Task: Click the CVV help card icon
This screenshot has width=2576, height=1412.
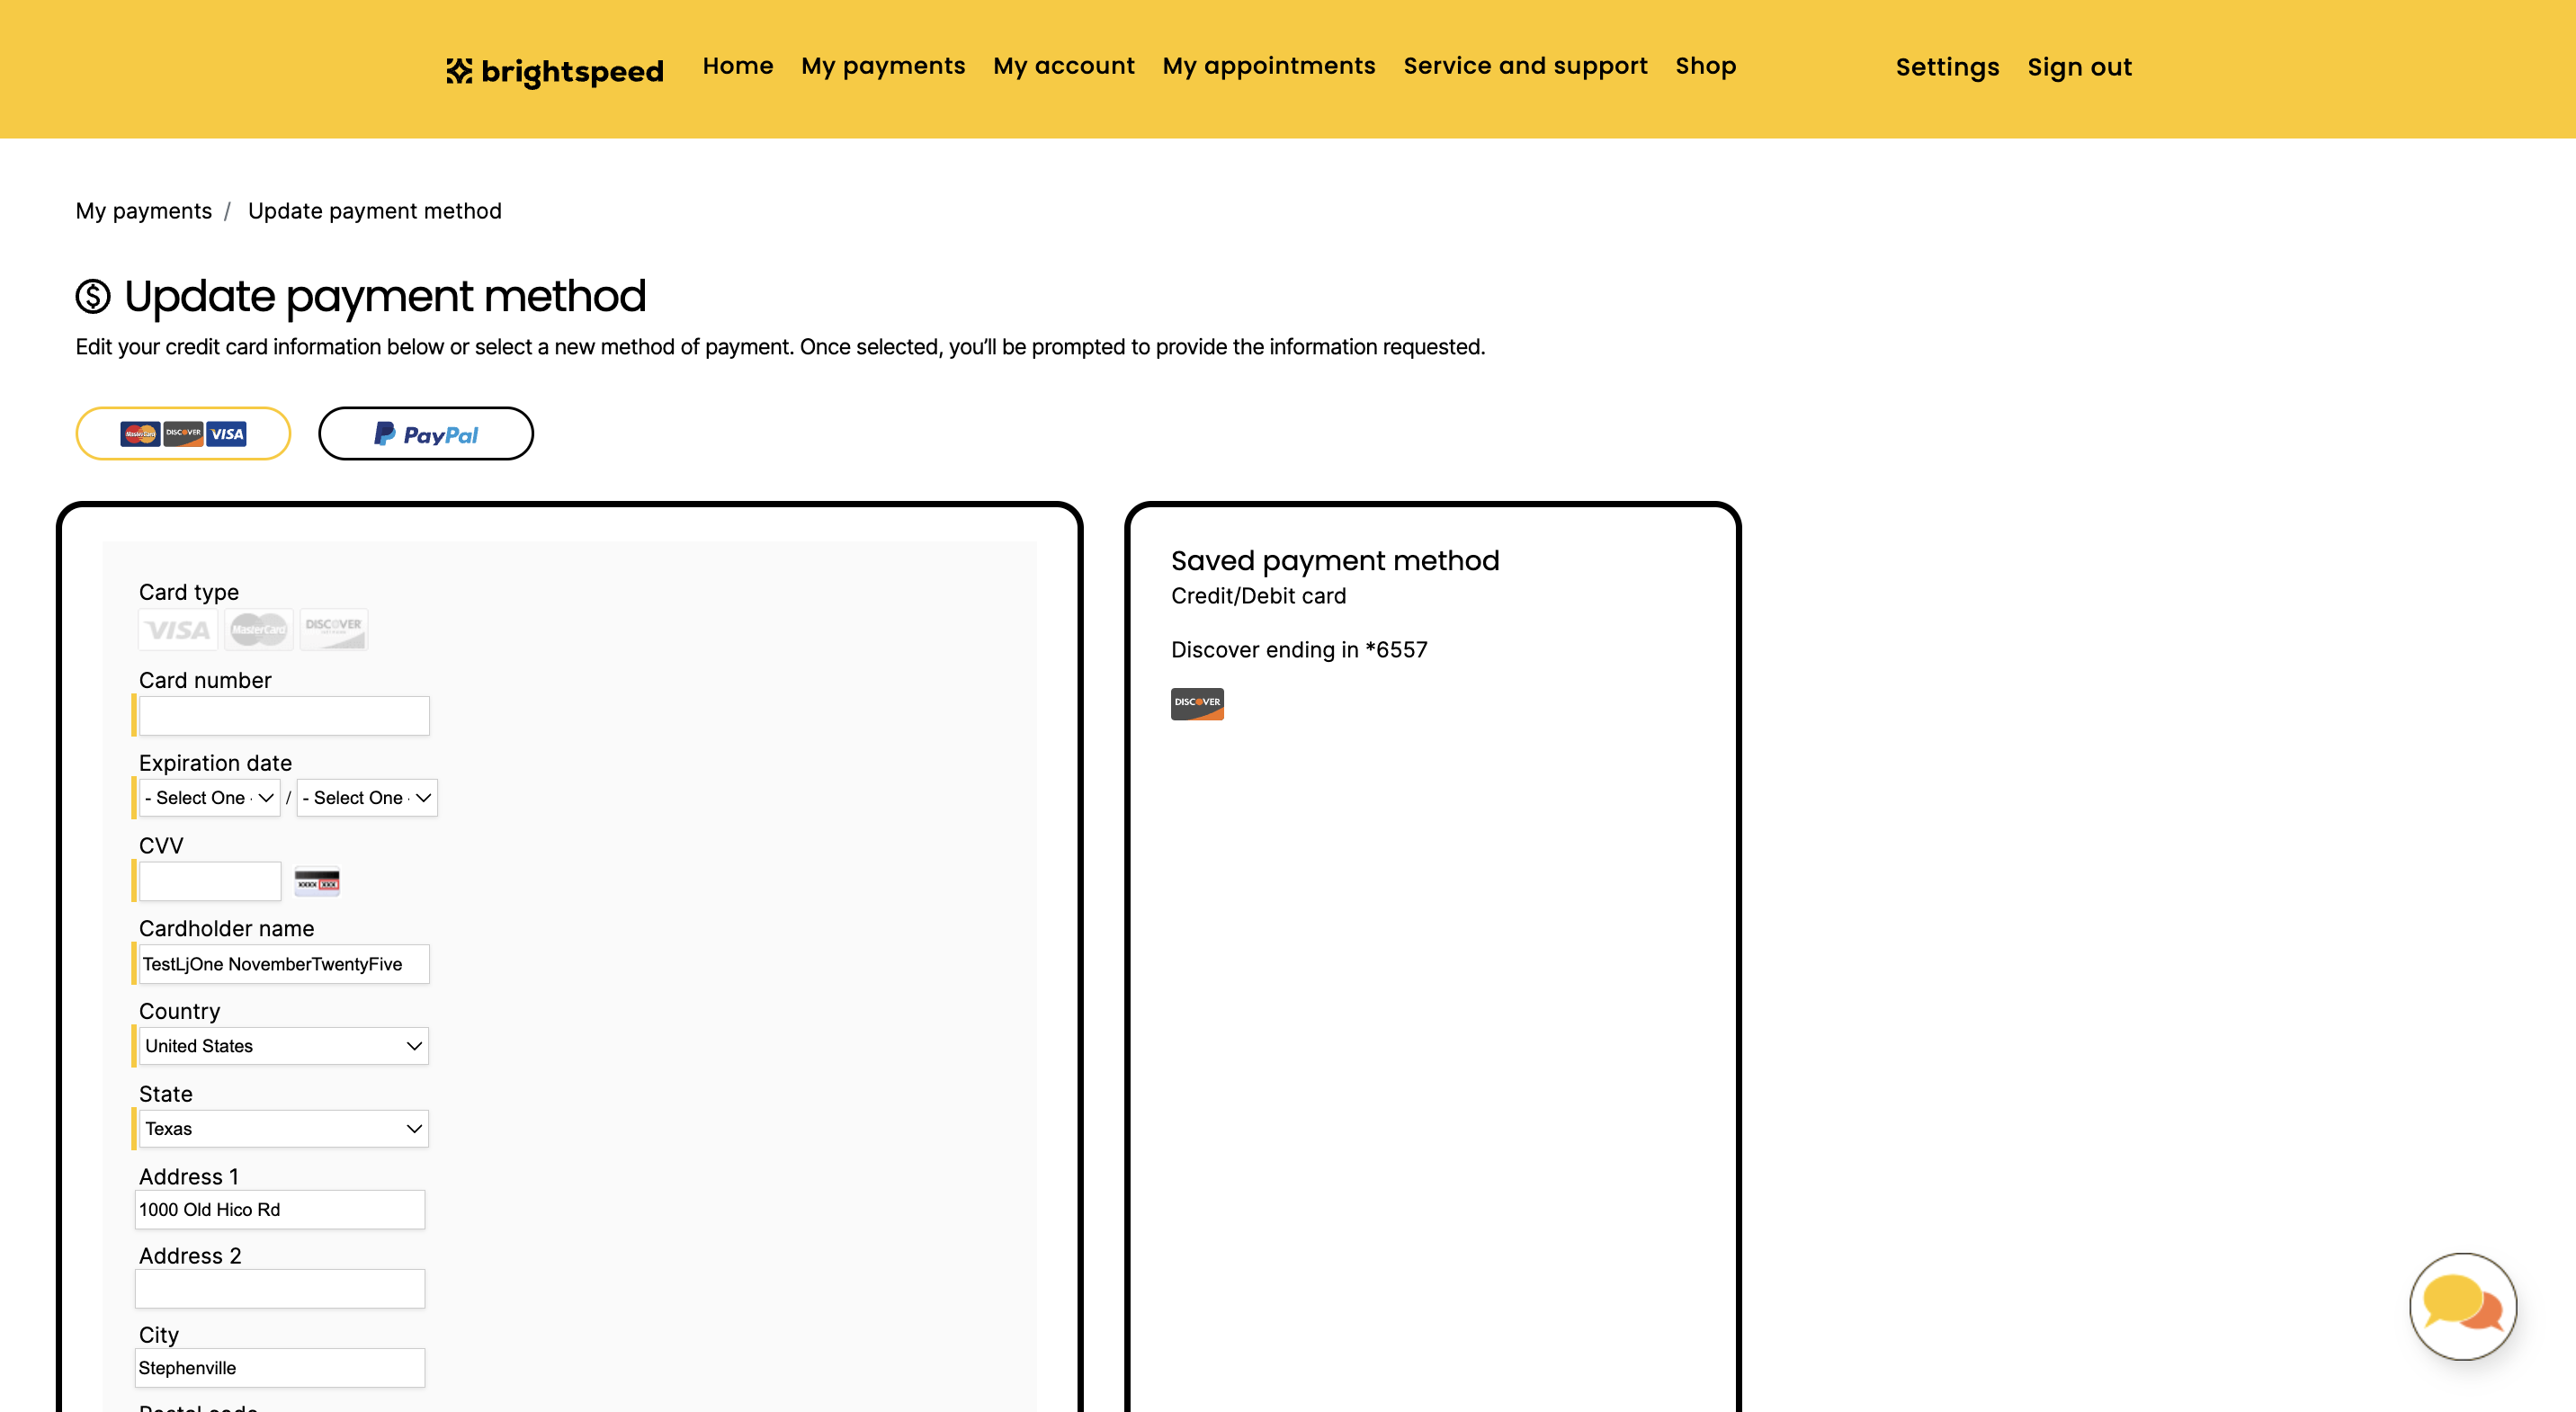Action: [317, 882]
